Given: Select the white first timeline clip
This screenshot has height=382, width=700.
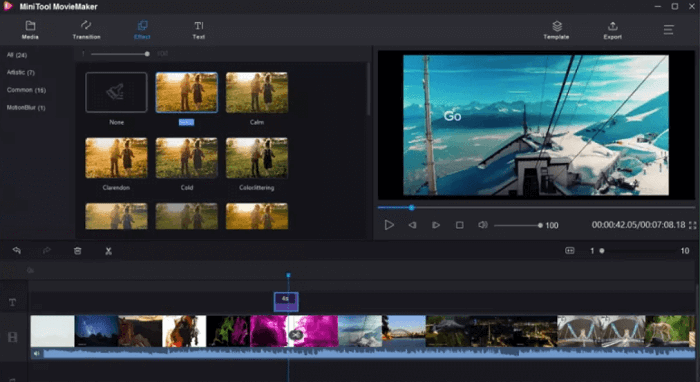Looking at the screenshot, I should click(52, 331).
